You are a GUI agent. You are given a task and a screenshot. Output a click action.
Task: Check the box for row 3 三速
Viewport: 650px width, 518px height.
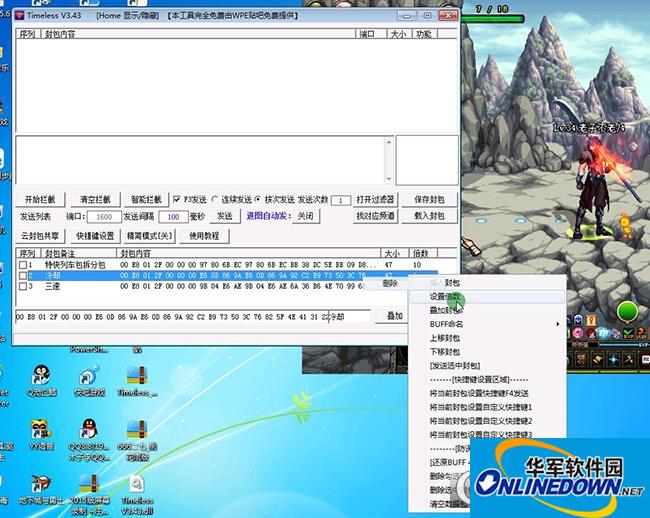click(23, 286)
